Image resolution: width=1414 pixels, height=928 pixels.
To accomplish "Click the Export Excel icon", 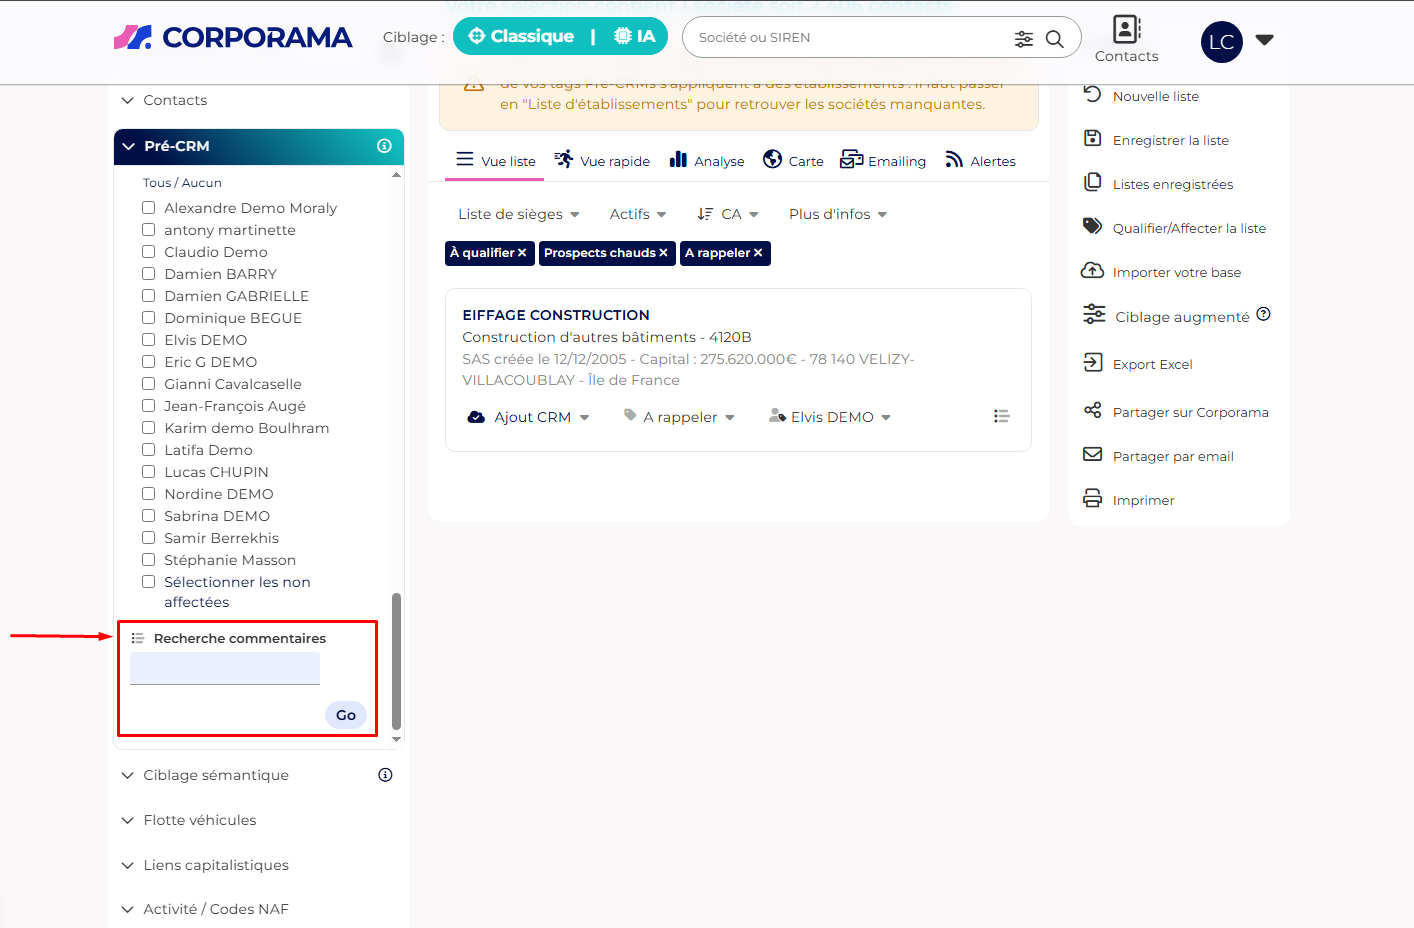I will point(1093,363).
